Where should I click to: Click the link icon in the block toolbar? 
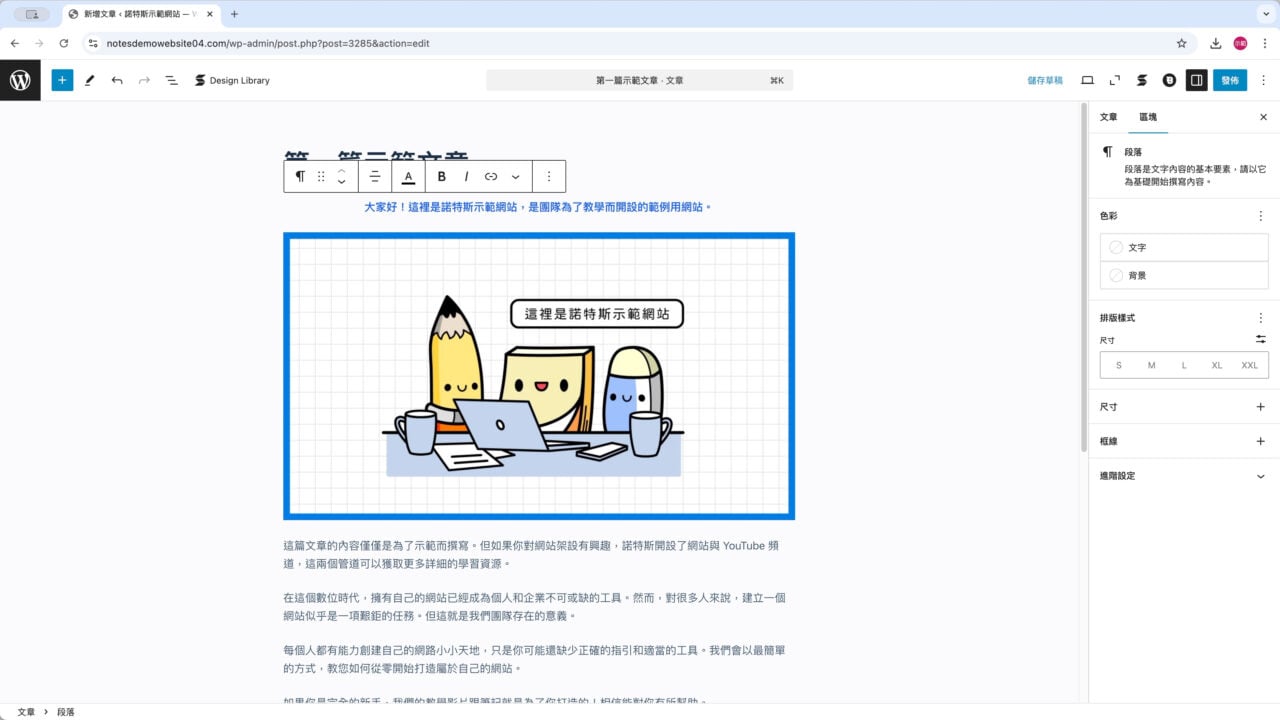tap(490, 176)
